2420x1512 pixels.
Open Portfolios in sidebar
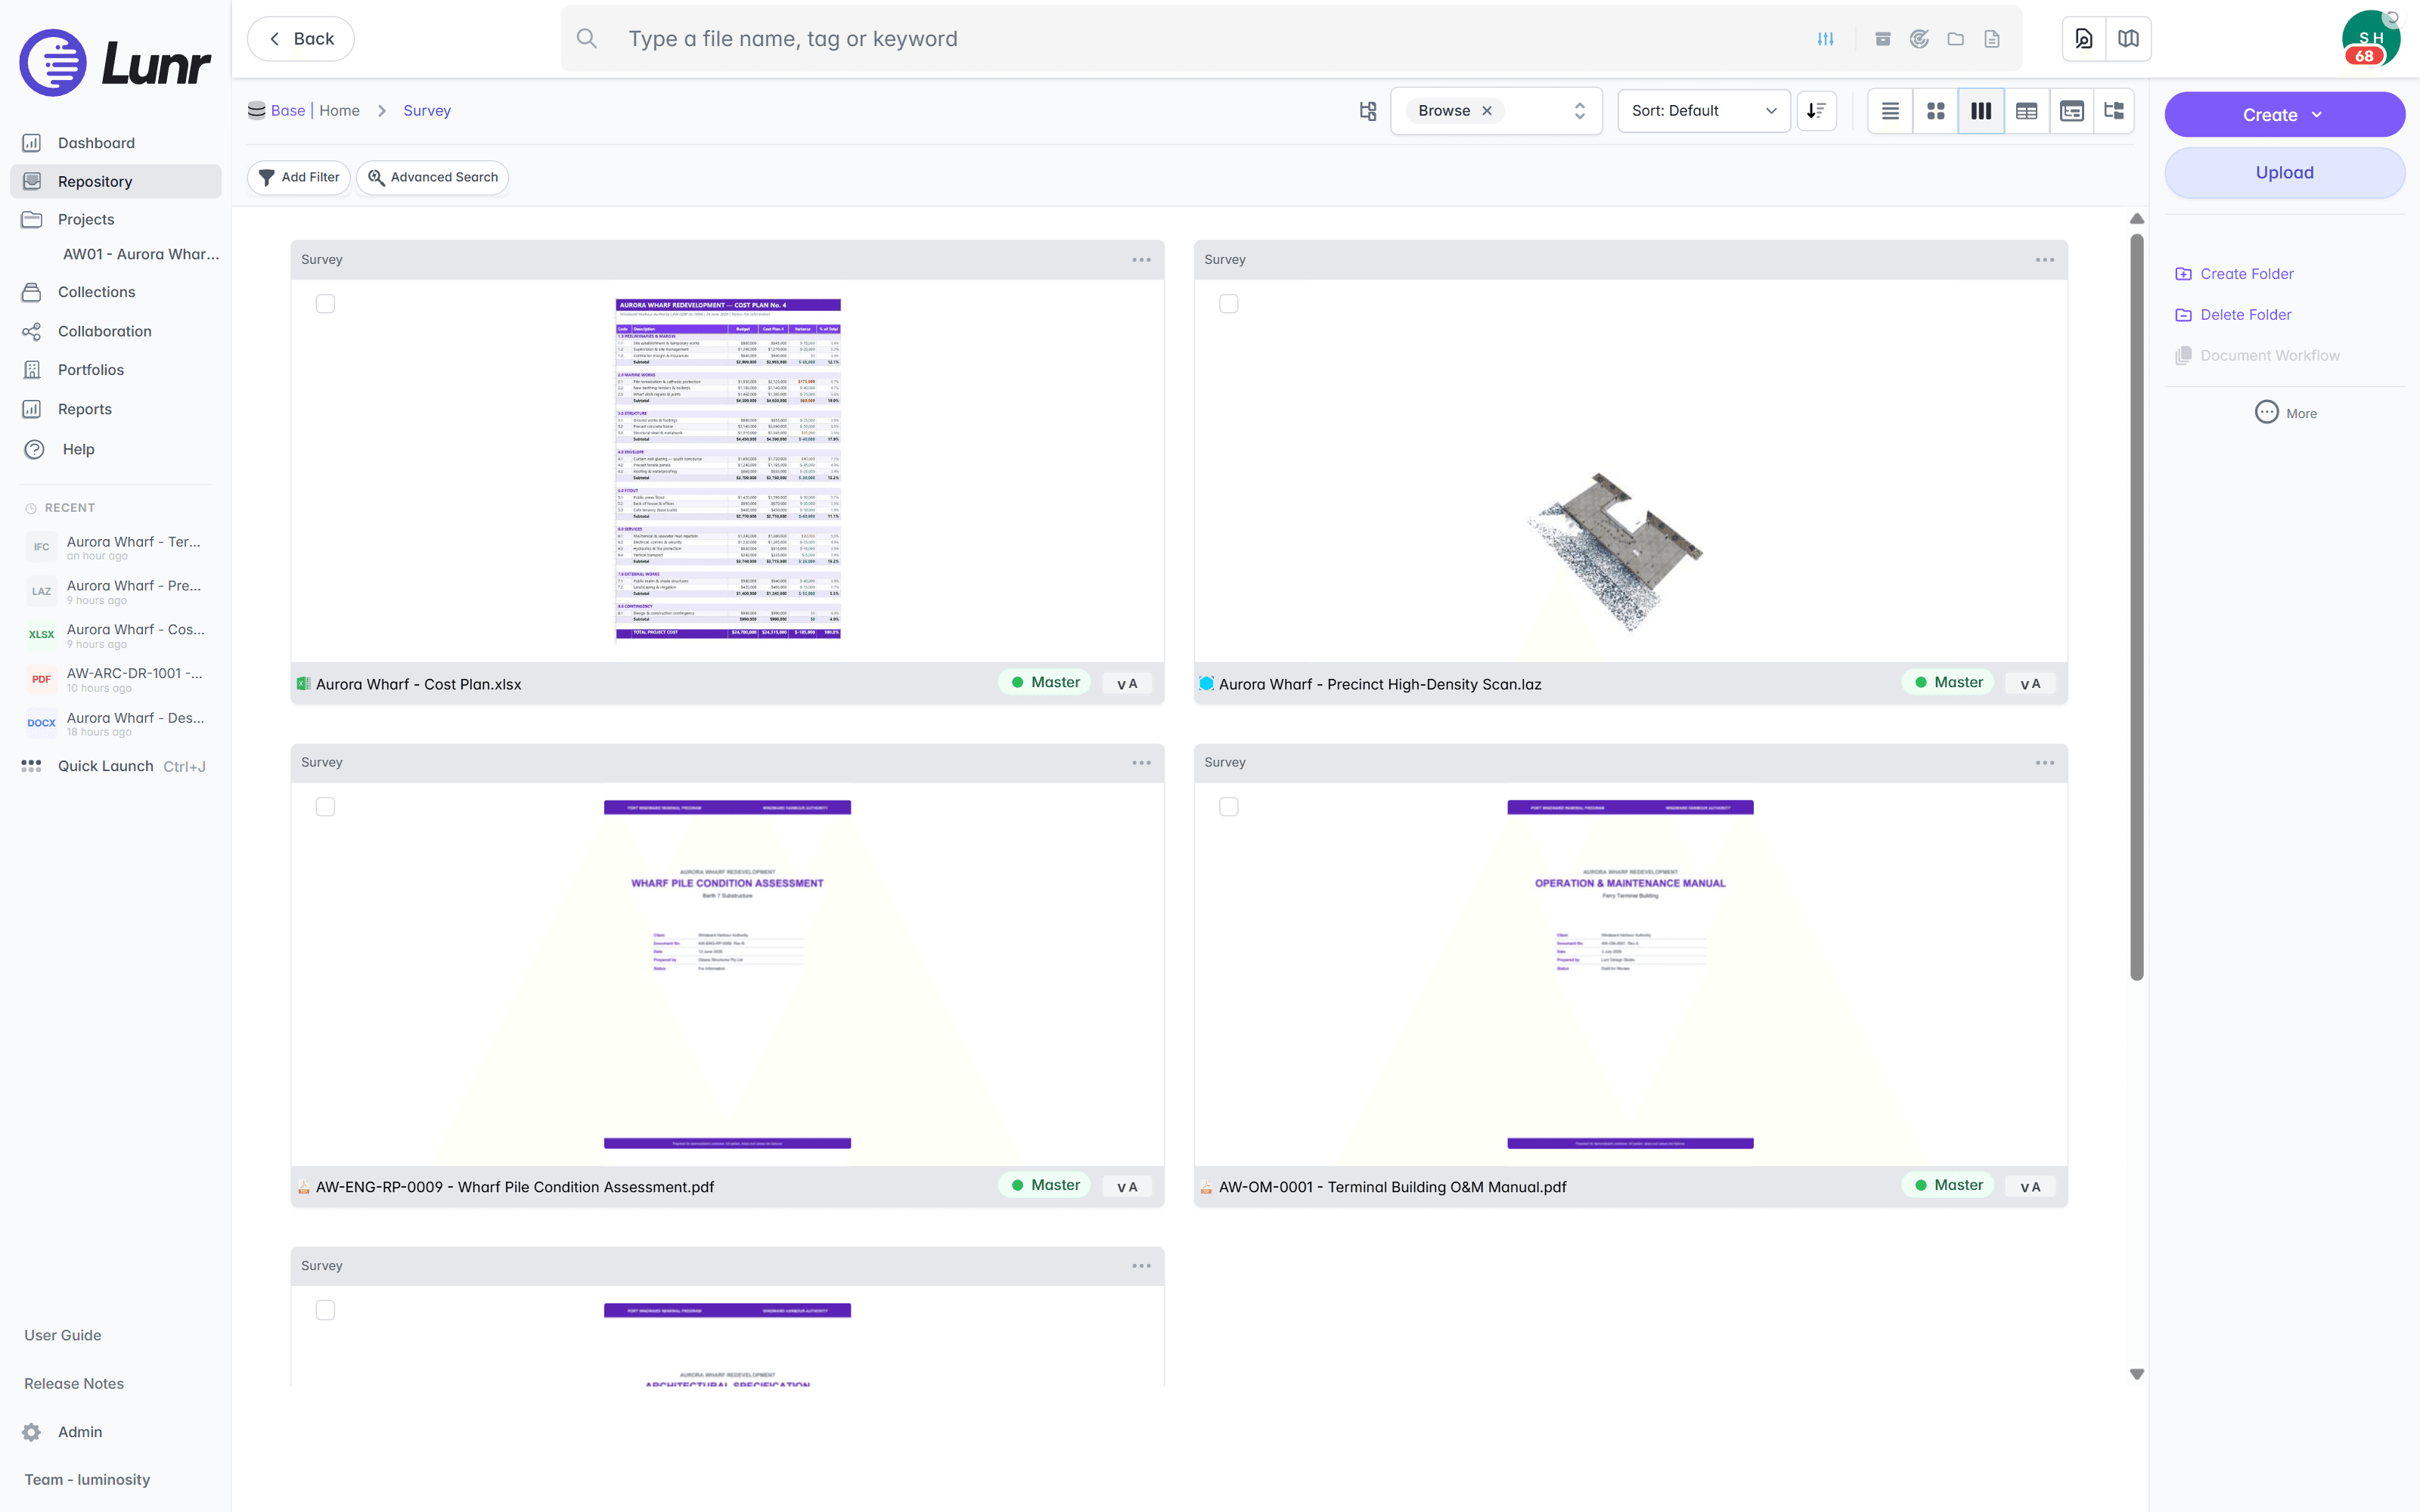91,370
